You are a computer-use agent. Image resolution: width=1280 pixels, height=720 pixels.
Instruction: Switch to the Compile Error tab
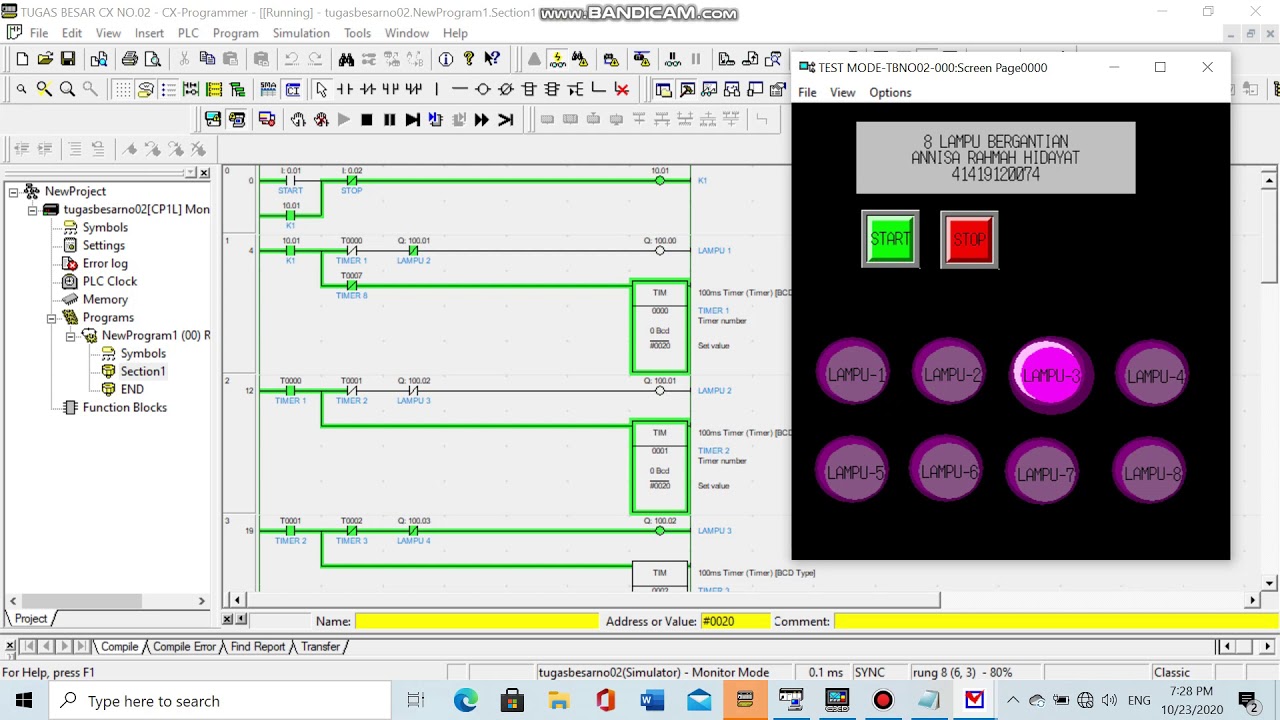[x=184, y=647]
